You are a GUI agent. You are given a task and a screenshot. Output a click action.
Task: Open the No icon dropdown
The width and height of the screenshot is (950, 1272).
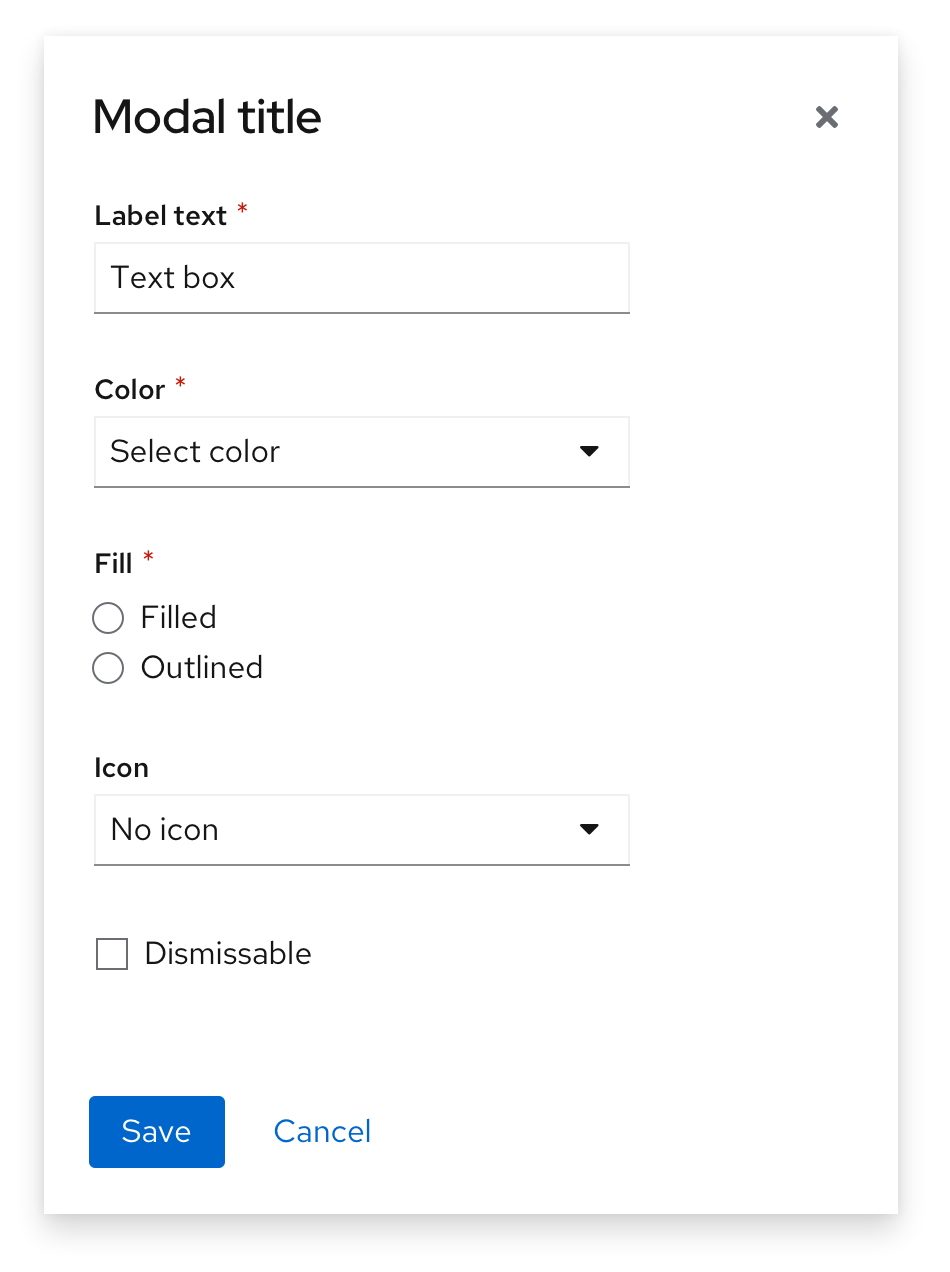pyautogui.click(x=362, y=830)
